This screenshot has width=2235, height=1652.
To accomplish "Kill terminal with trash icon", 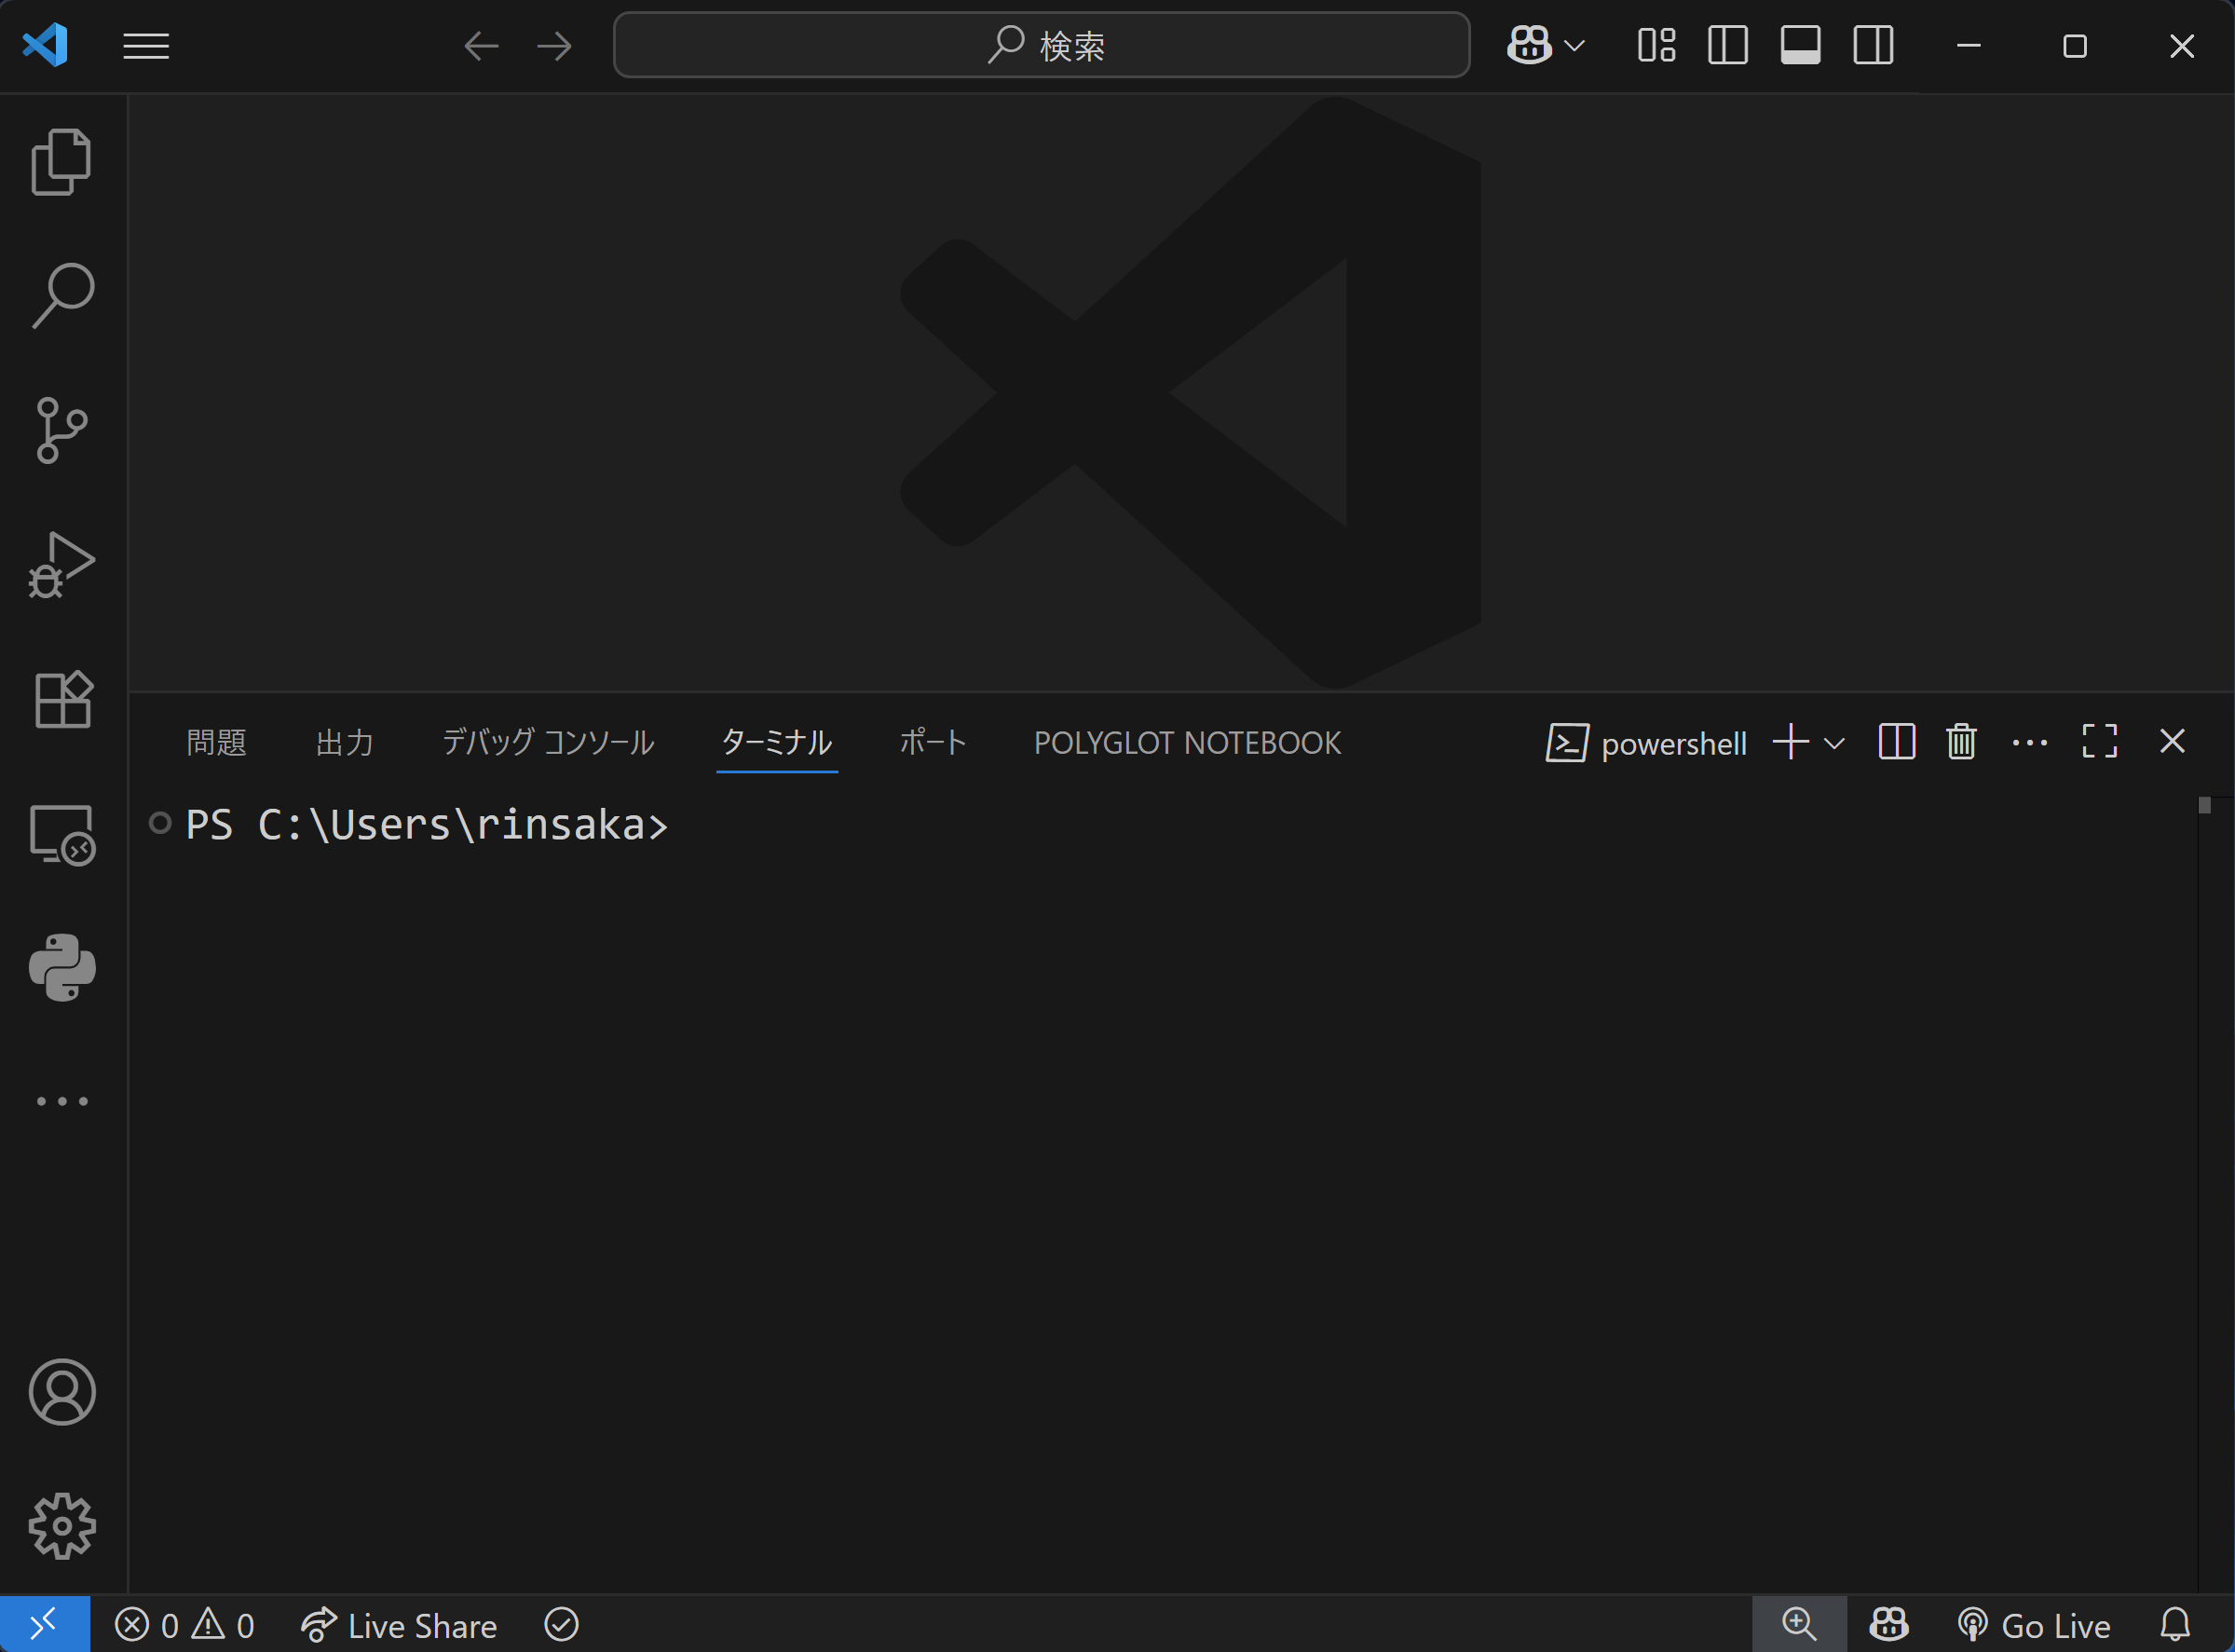I will (1961, 742).
